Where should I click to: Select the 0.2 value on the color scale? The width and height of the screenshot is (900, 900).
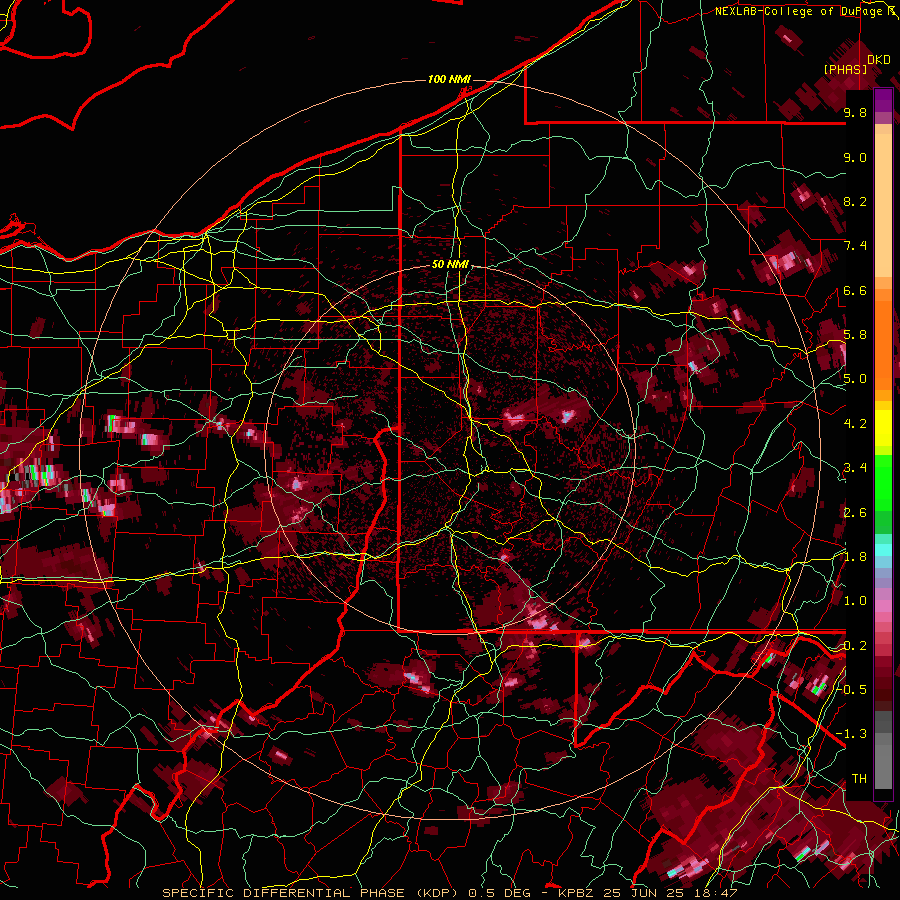855,646
